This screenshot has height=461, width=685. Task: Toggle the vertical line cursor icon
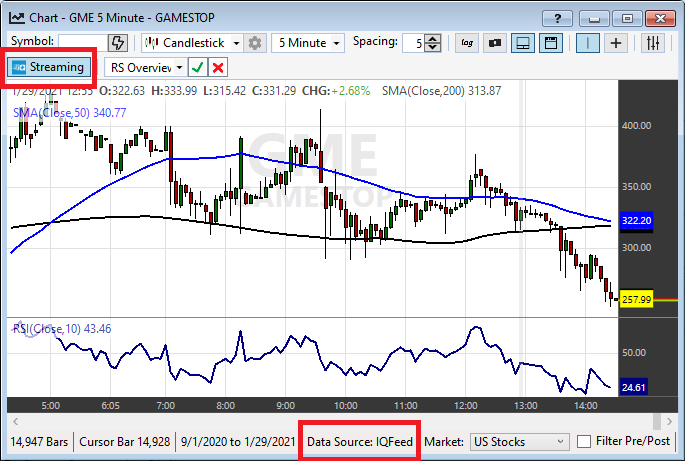point(588,43)
